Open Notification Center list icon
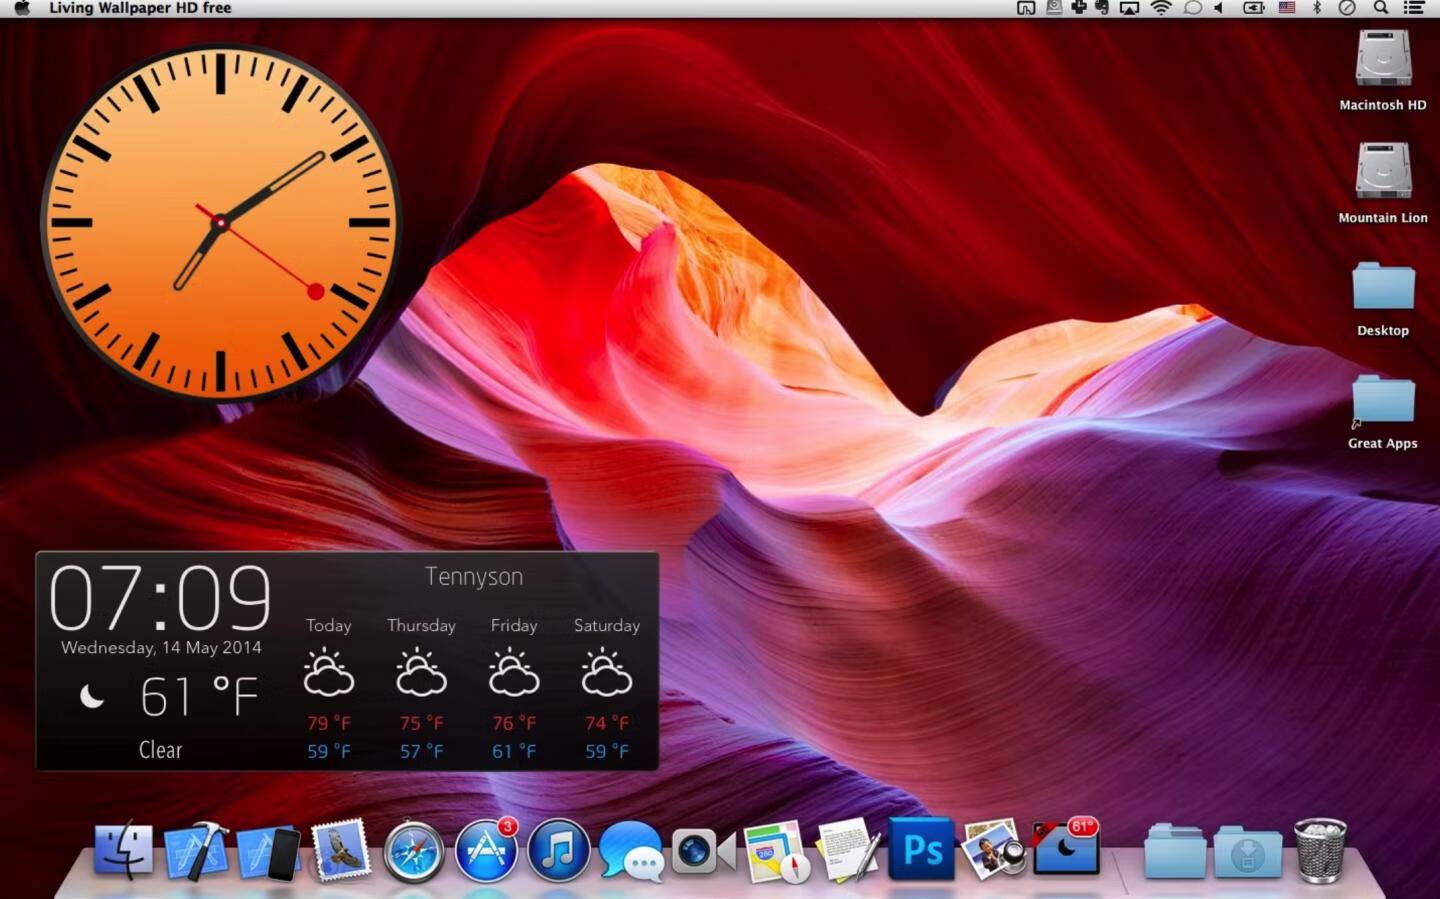Viewport: 1440px width, 899px height. pos(1413,8)
